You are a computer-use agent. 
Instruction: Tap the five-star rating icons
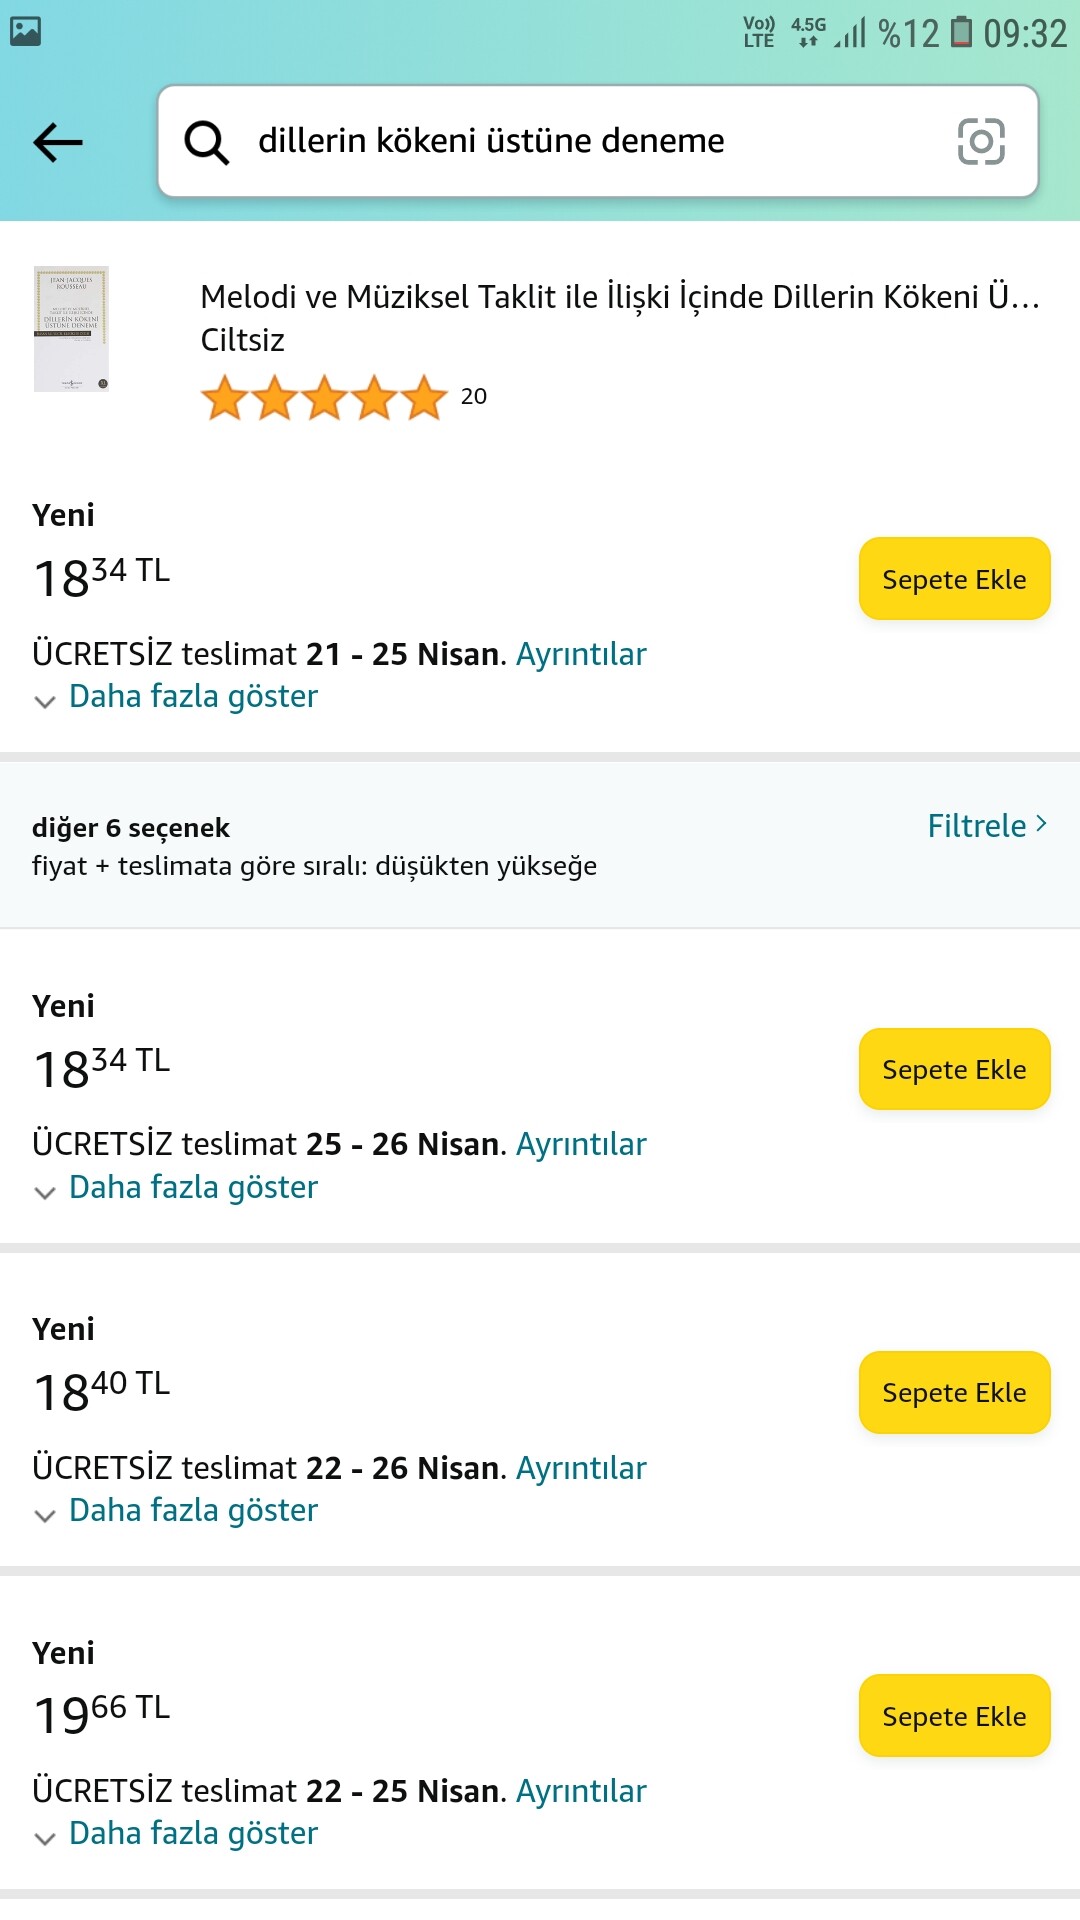pos(324,398)
